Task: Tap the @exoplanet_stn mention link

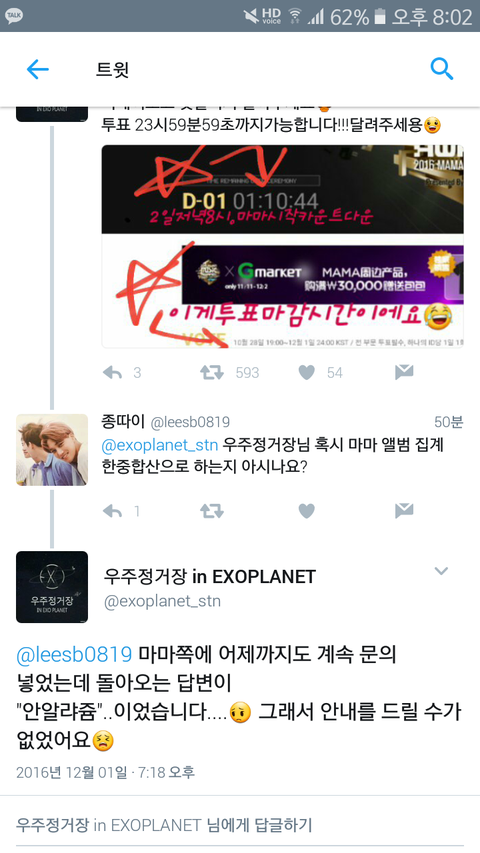Action: (x=159, y=445)
